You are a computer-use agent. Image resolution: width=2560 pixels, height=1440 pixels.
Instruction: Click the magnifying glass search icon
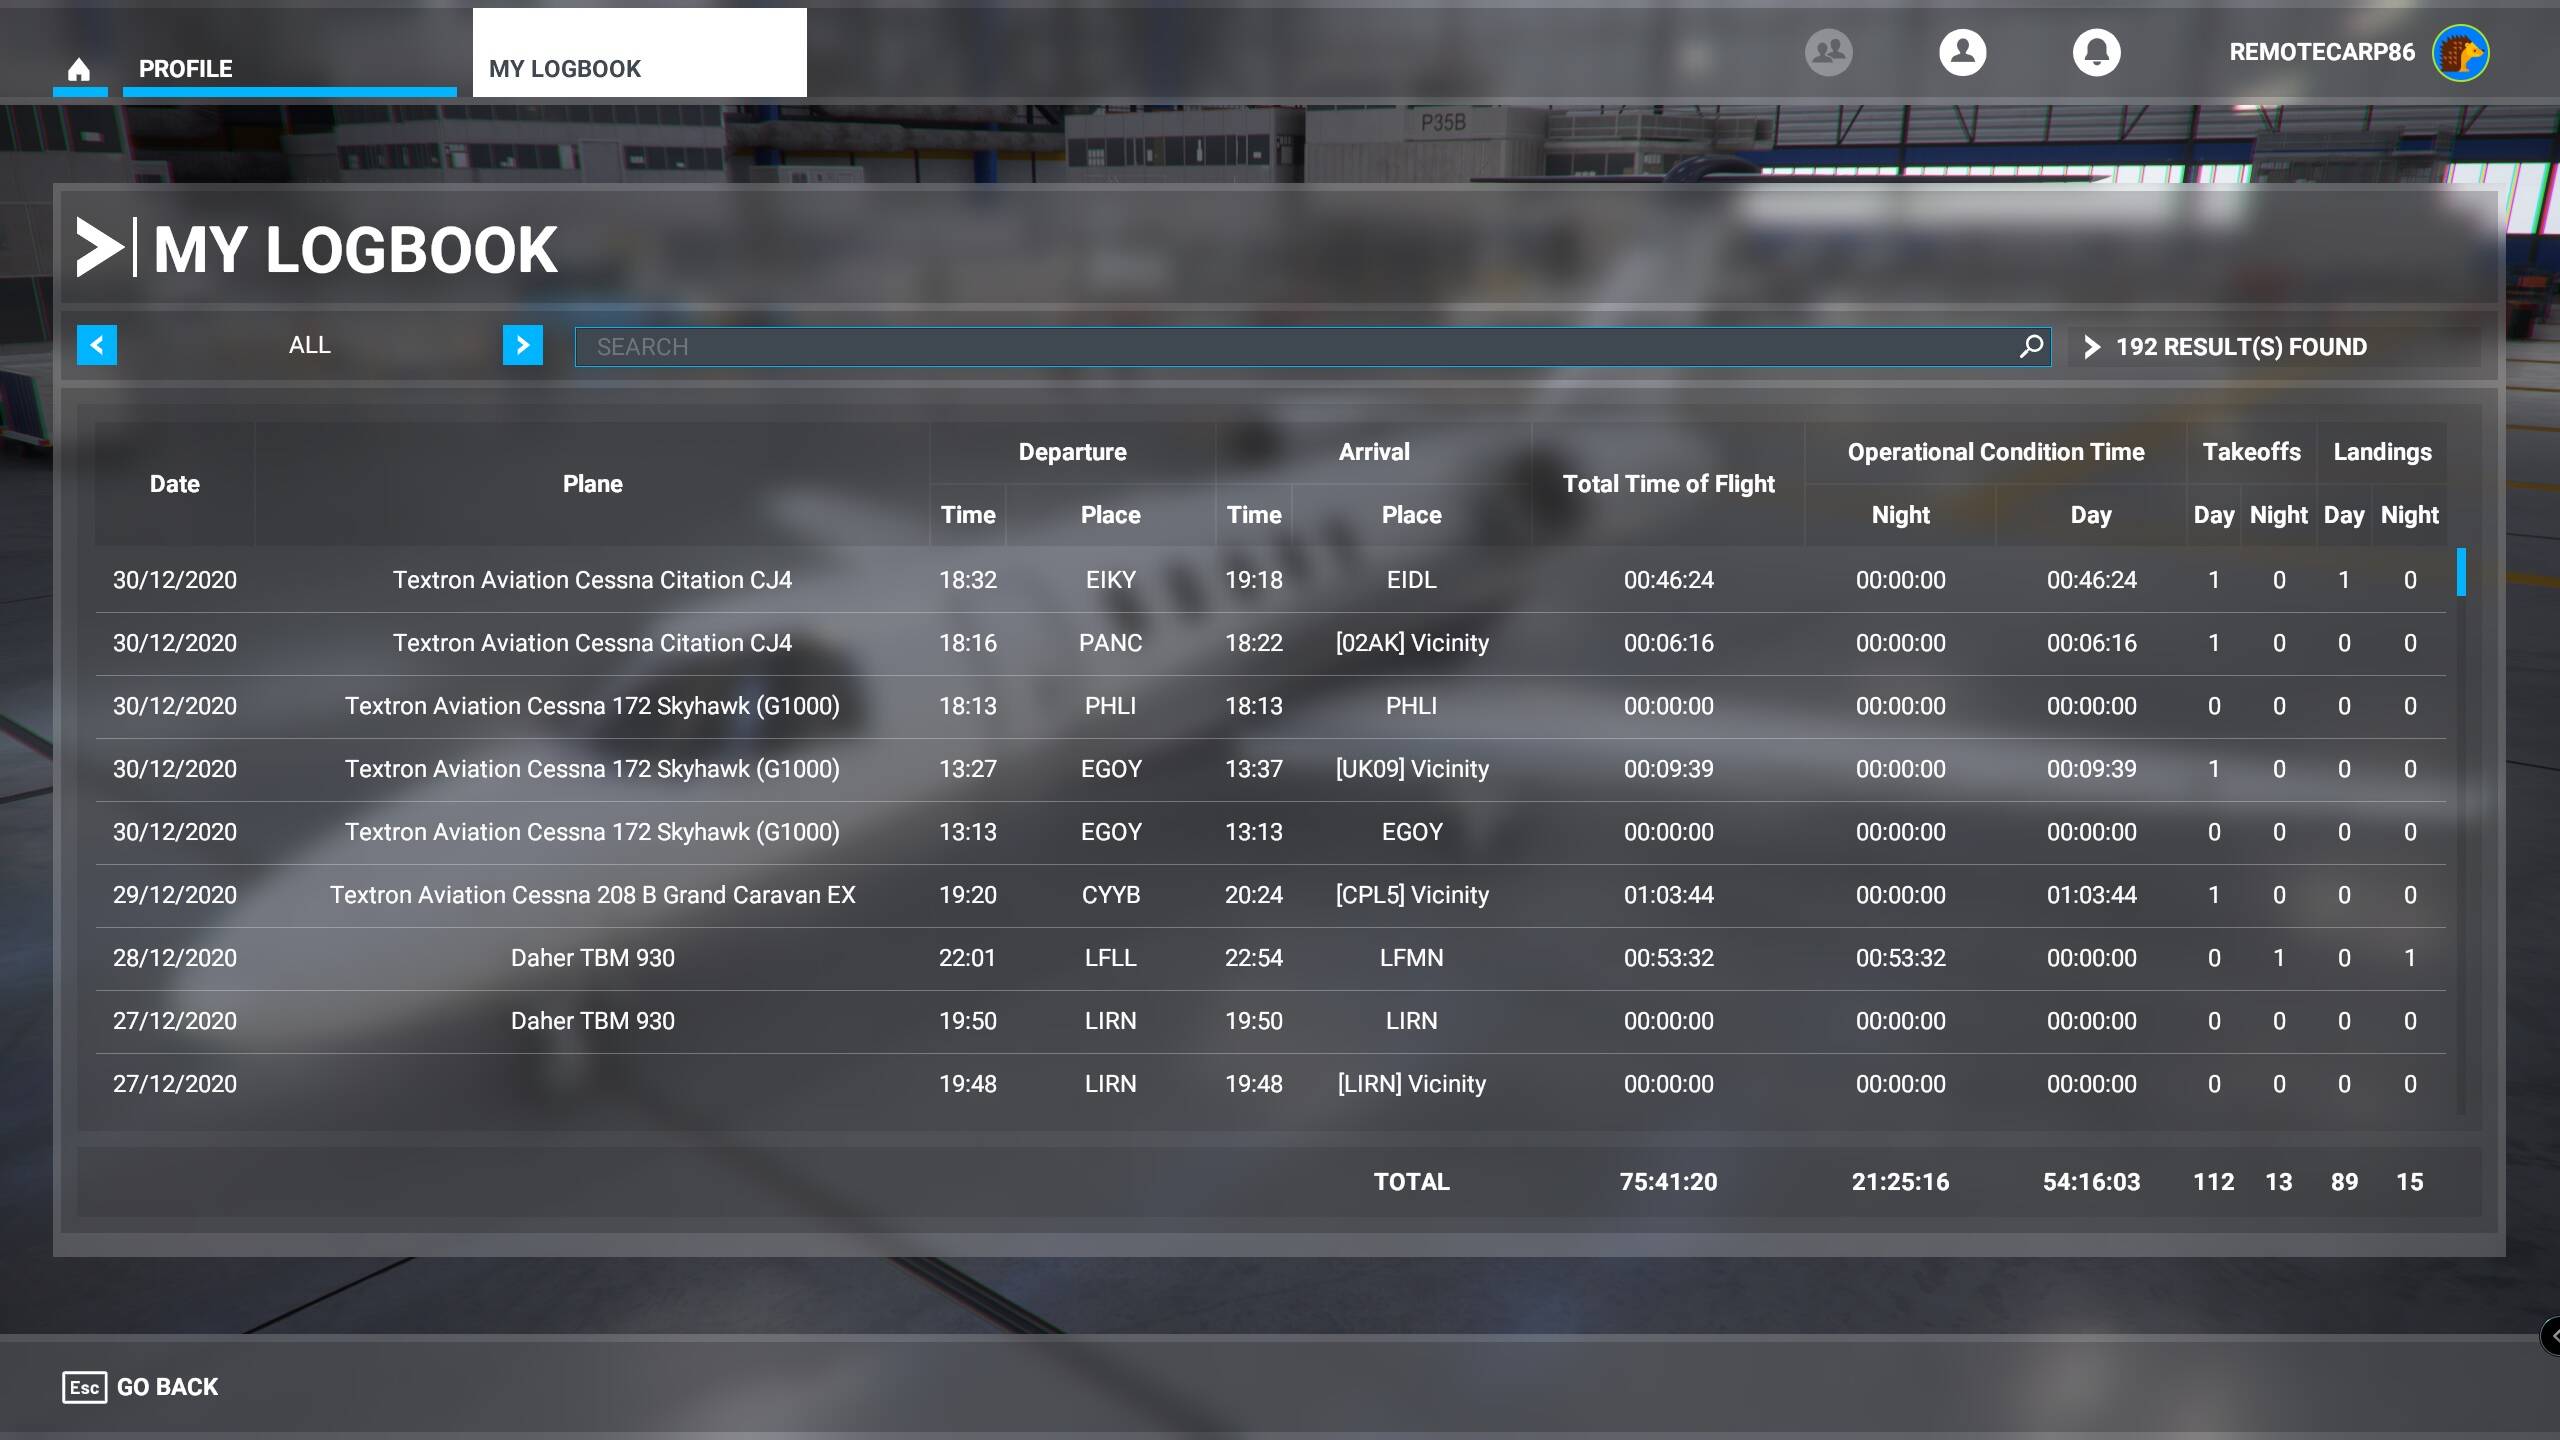click(2030, 346)
